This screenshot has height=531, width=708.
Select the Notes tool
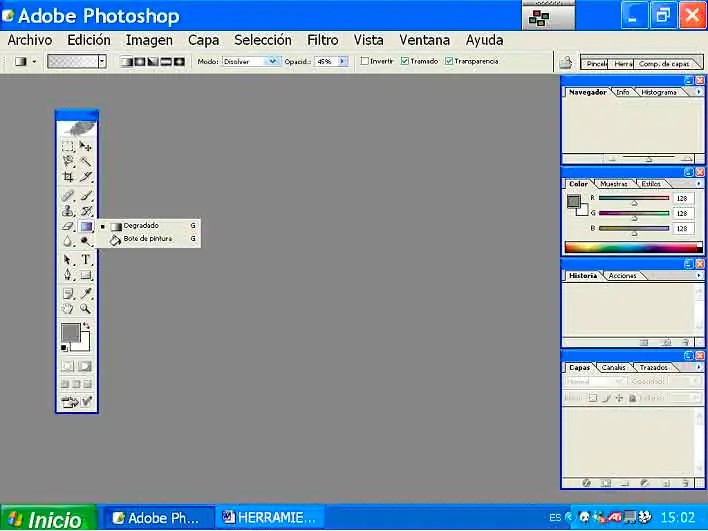pos(68,294)
